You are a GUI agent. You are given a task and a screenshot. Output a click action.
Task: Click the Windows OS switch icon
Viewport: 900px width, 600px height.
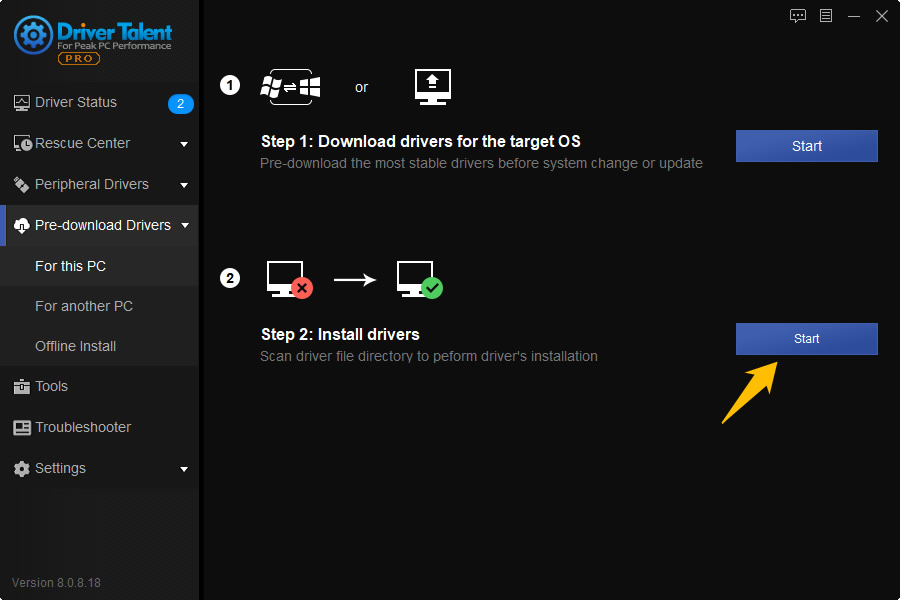tap(290, 87)
